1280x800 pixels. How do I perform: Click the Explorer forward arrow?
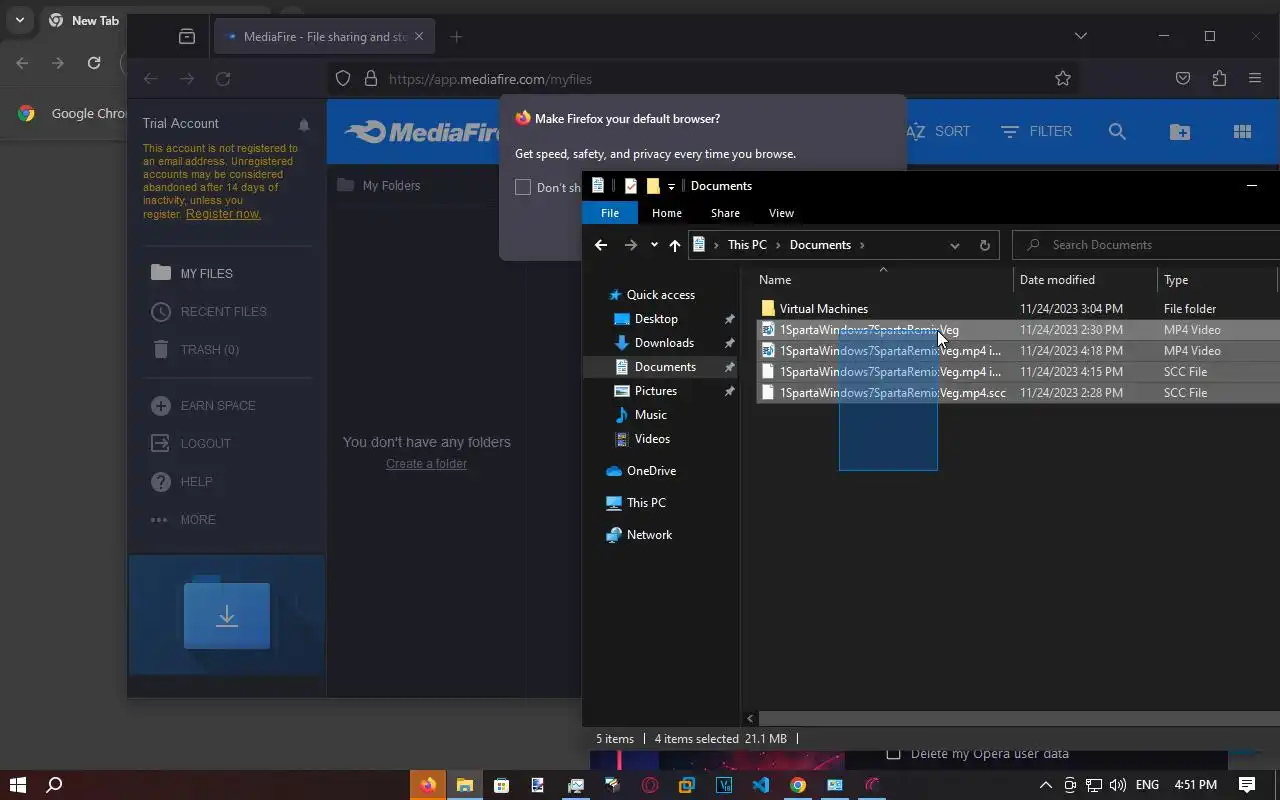pyautogui.click(x=630, y=245)
